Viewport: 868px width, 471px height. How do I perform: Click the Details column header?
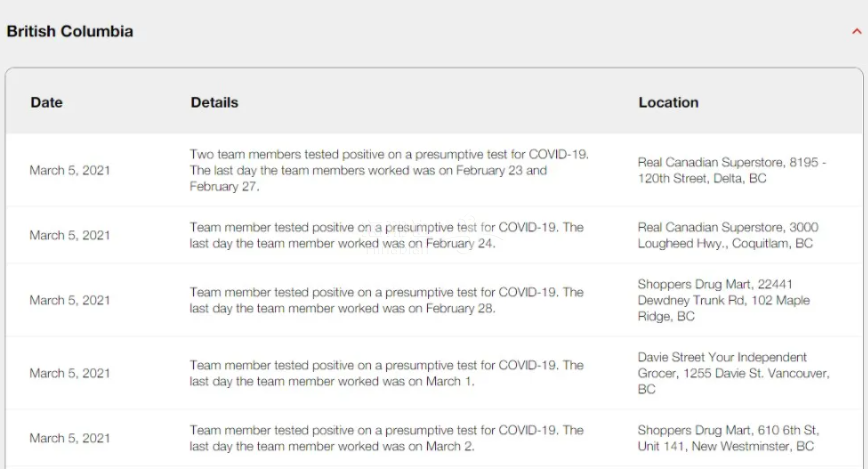[214, 102]
